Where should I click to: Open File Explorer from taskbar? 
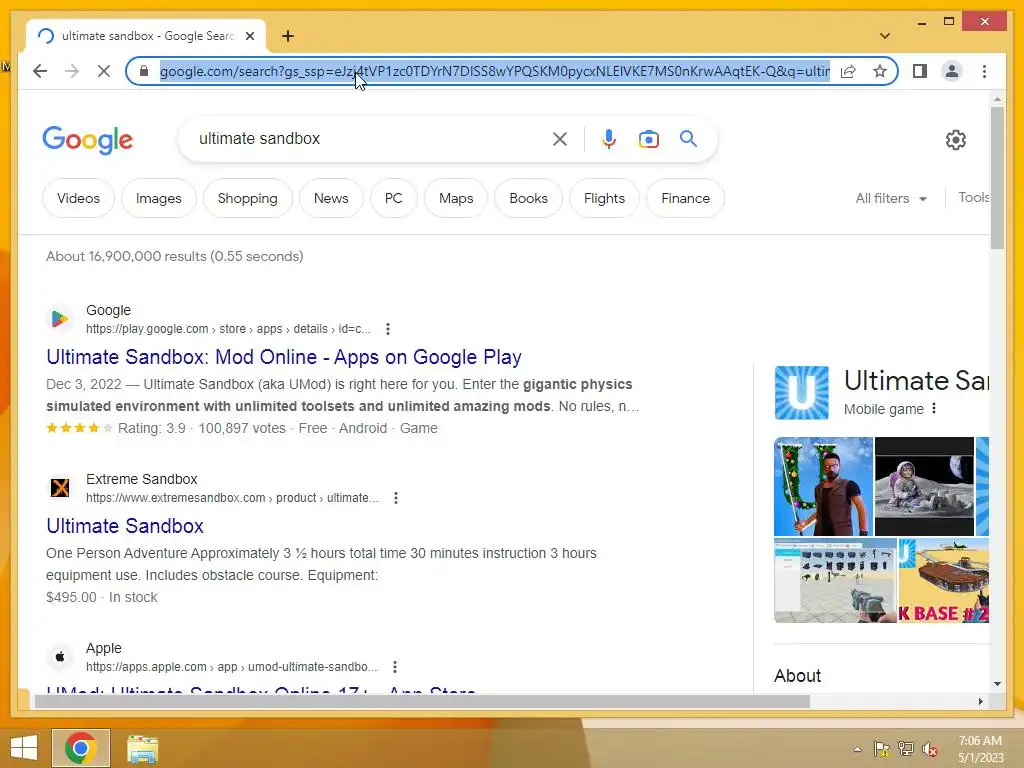[142, 748]
